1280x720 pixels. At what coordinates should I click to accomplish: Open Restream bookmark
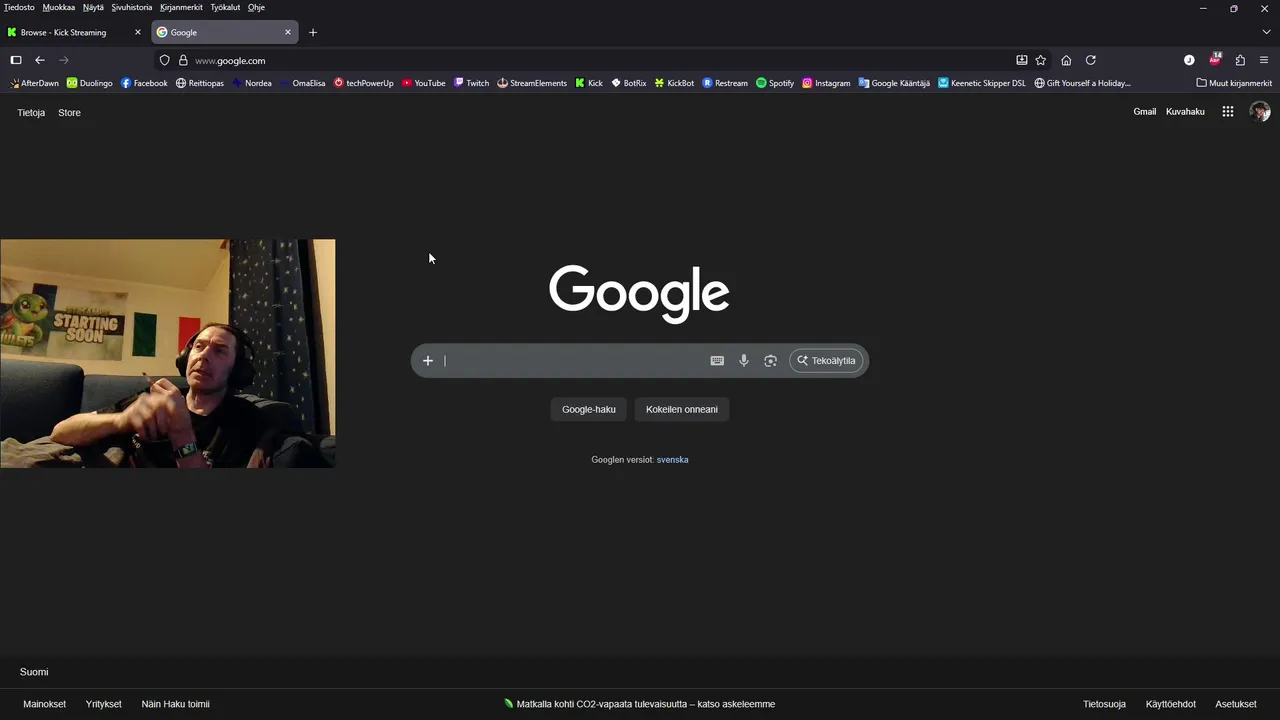(x=725, y=83)
